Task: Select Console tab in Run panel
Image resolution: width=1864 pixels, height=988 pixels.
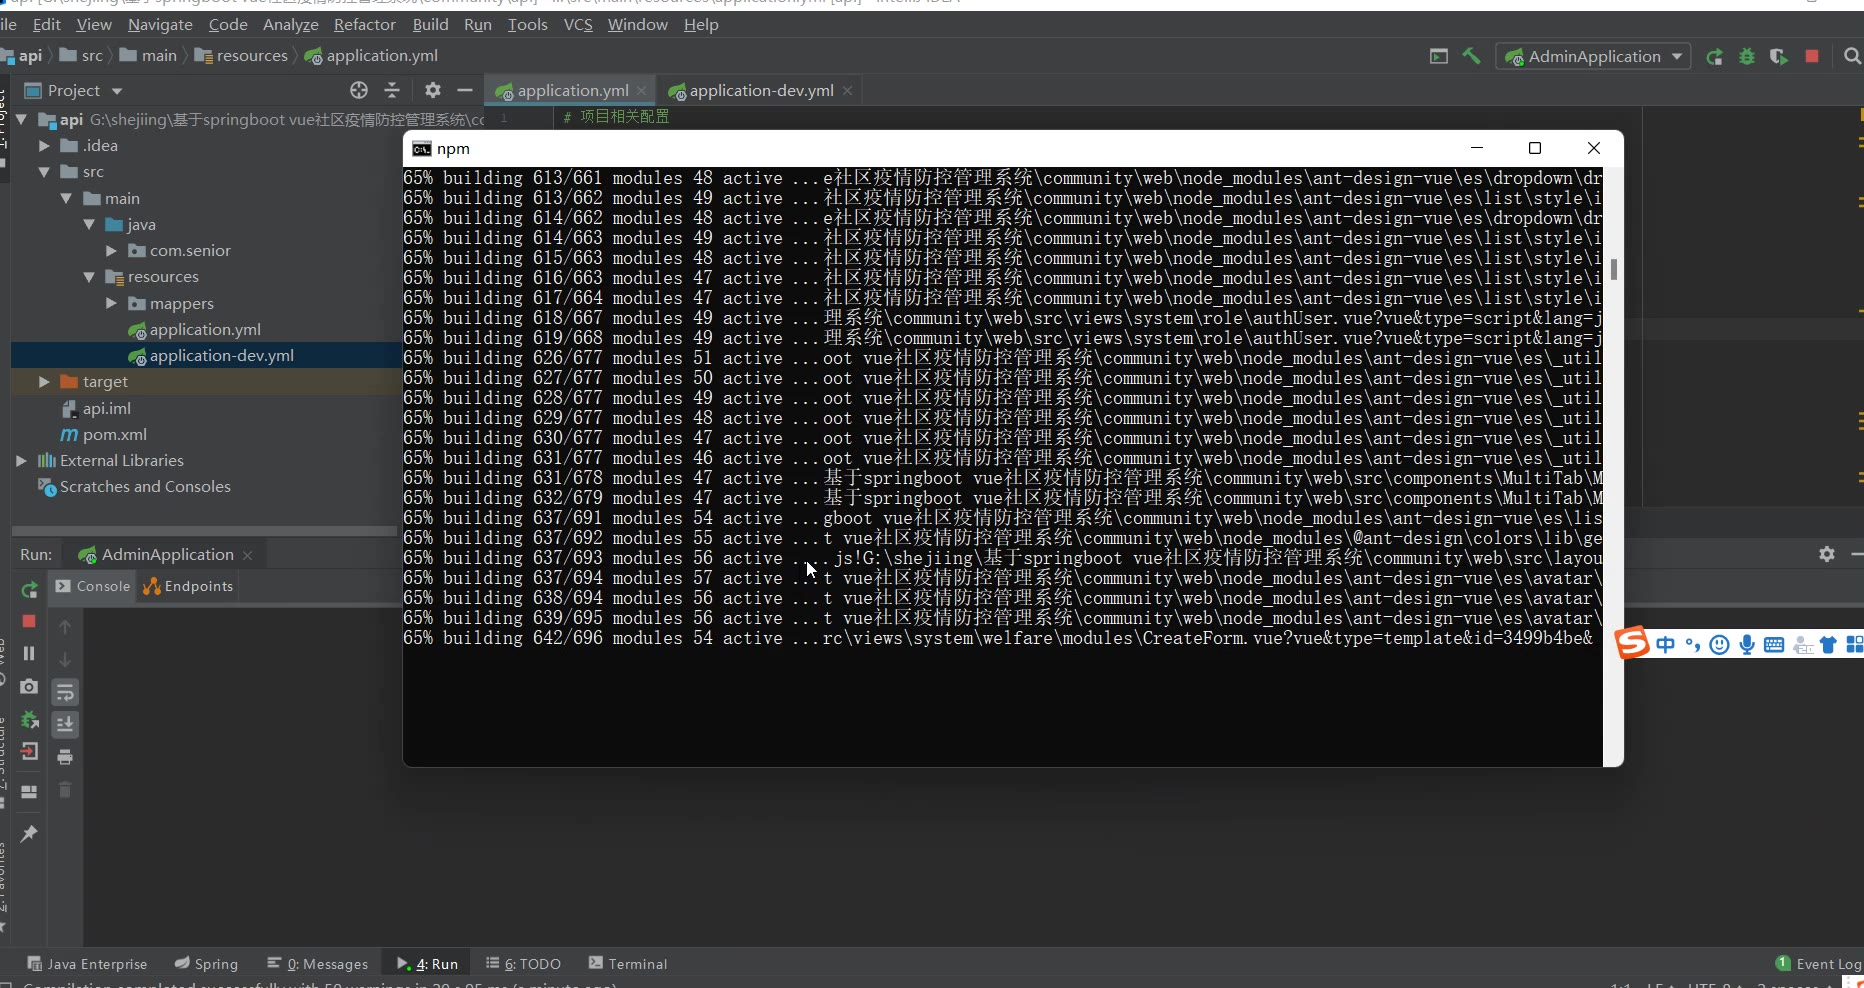Action: (x=93, y=586)
